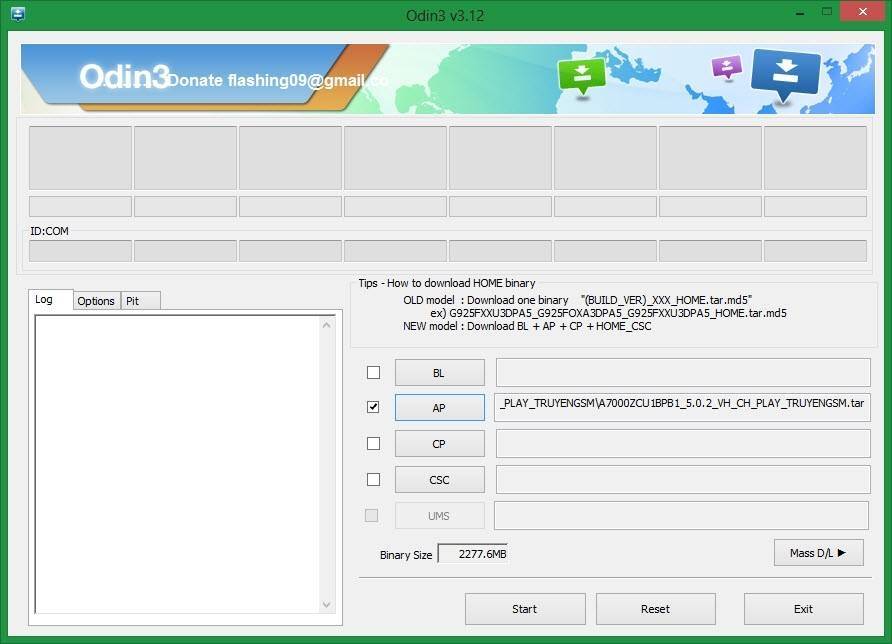892x644 pixels.
Task: Click the 'Donate flashing09@gmail' banner text
Action: [x=279, y=80]
